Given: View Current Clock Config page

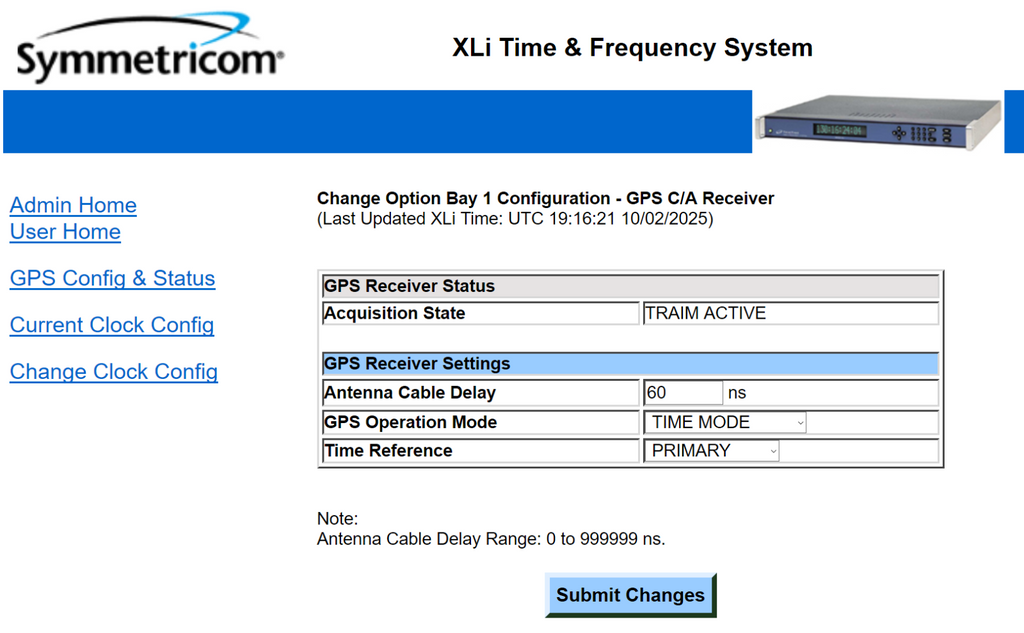Looking at the screenshot, I should (x=112, y=325).
